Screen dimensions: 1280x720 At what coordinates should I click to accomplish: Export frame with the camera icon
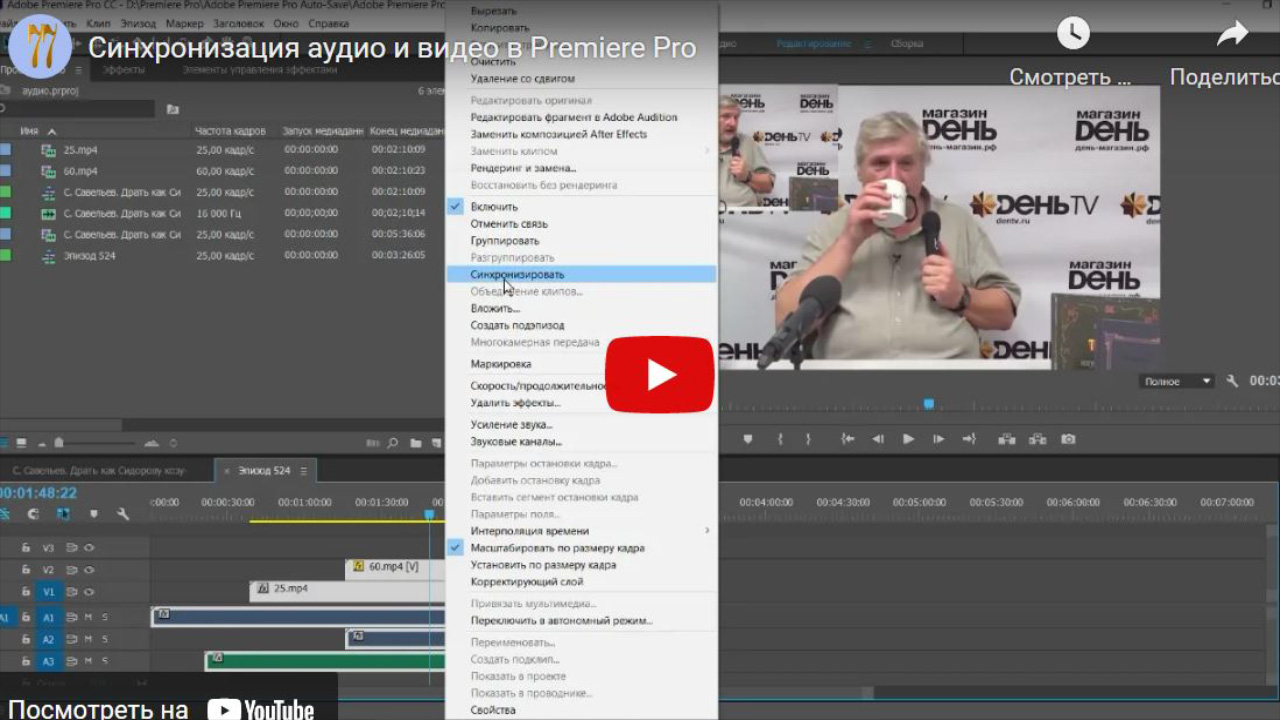click(x=1068, y=439)
